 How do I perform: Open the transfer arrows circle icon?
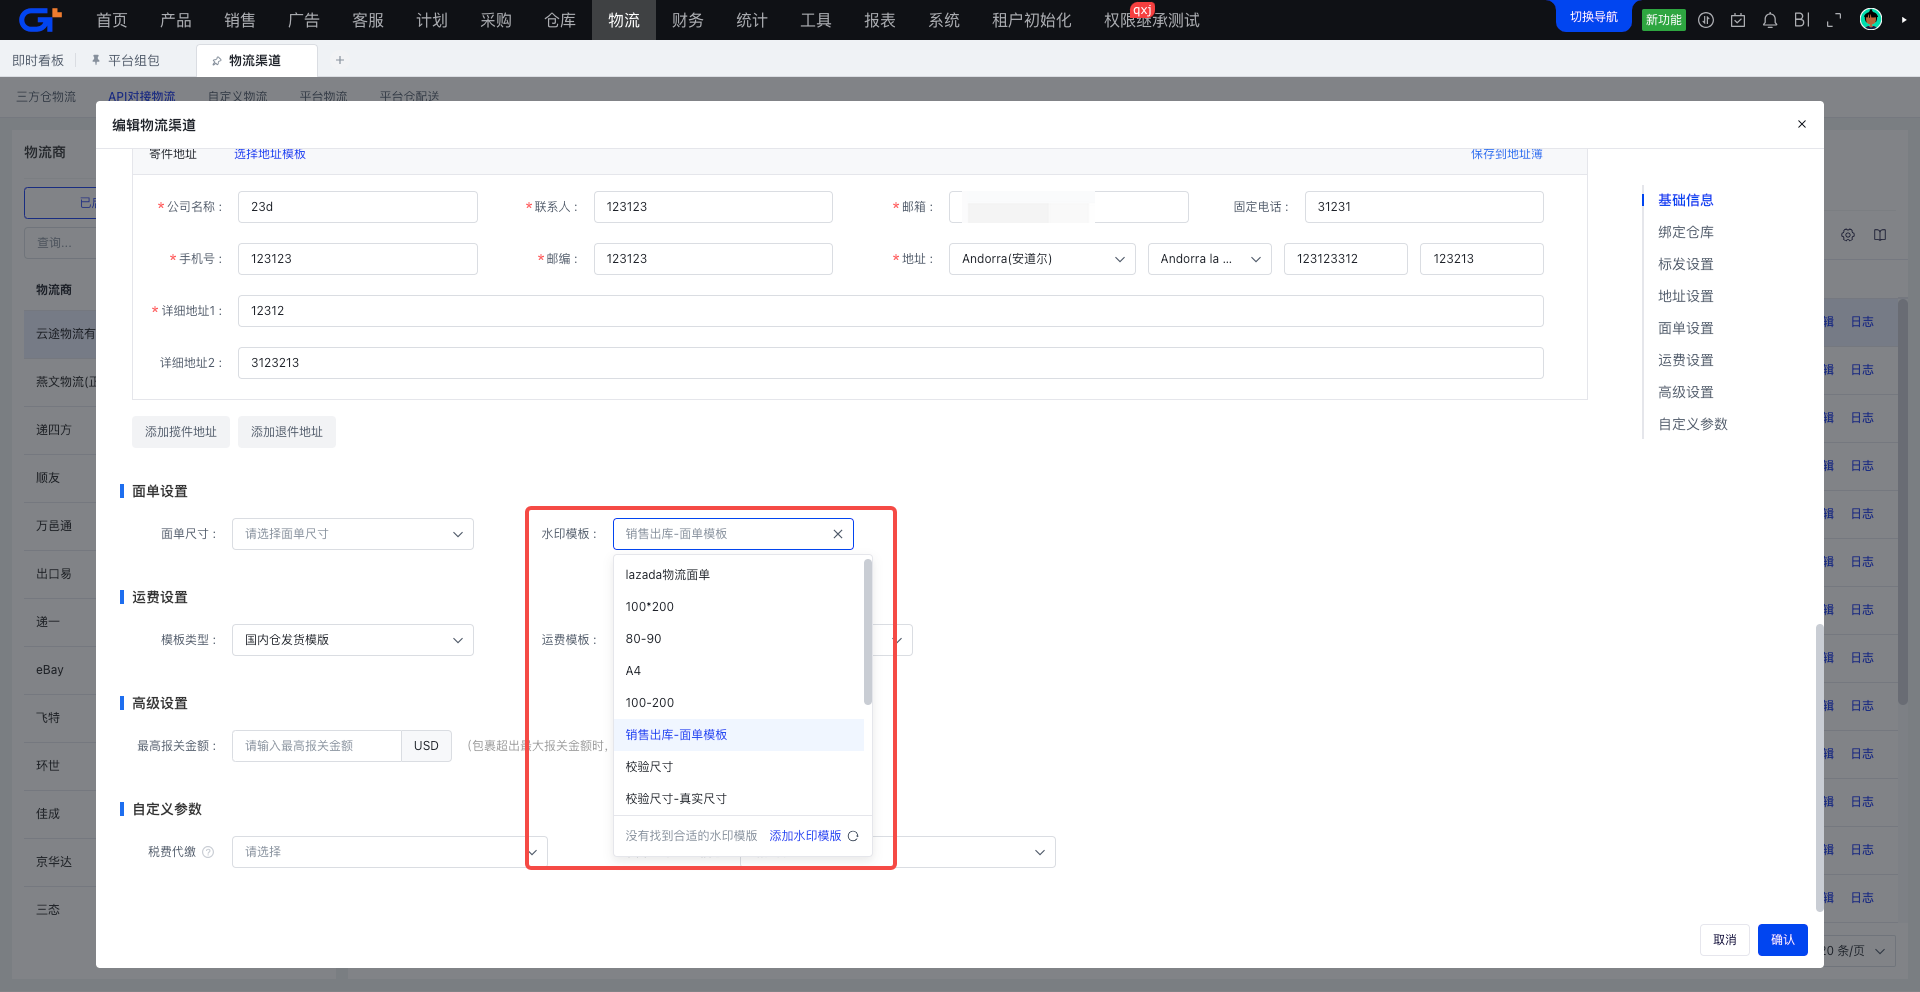click(1706, 20)
